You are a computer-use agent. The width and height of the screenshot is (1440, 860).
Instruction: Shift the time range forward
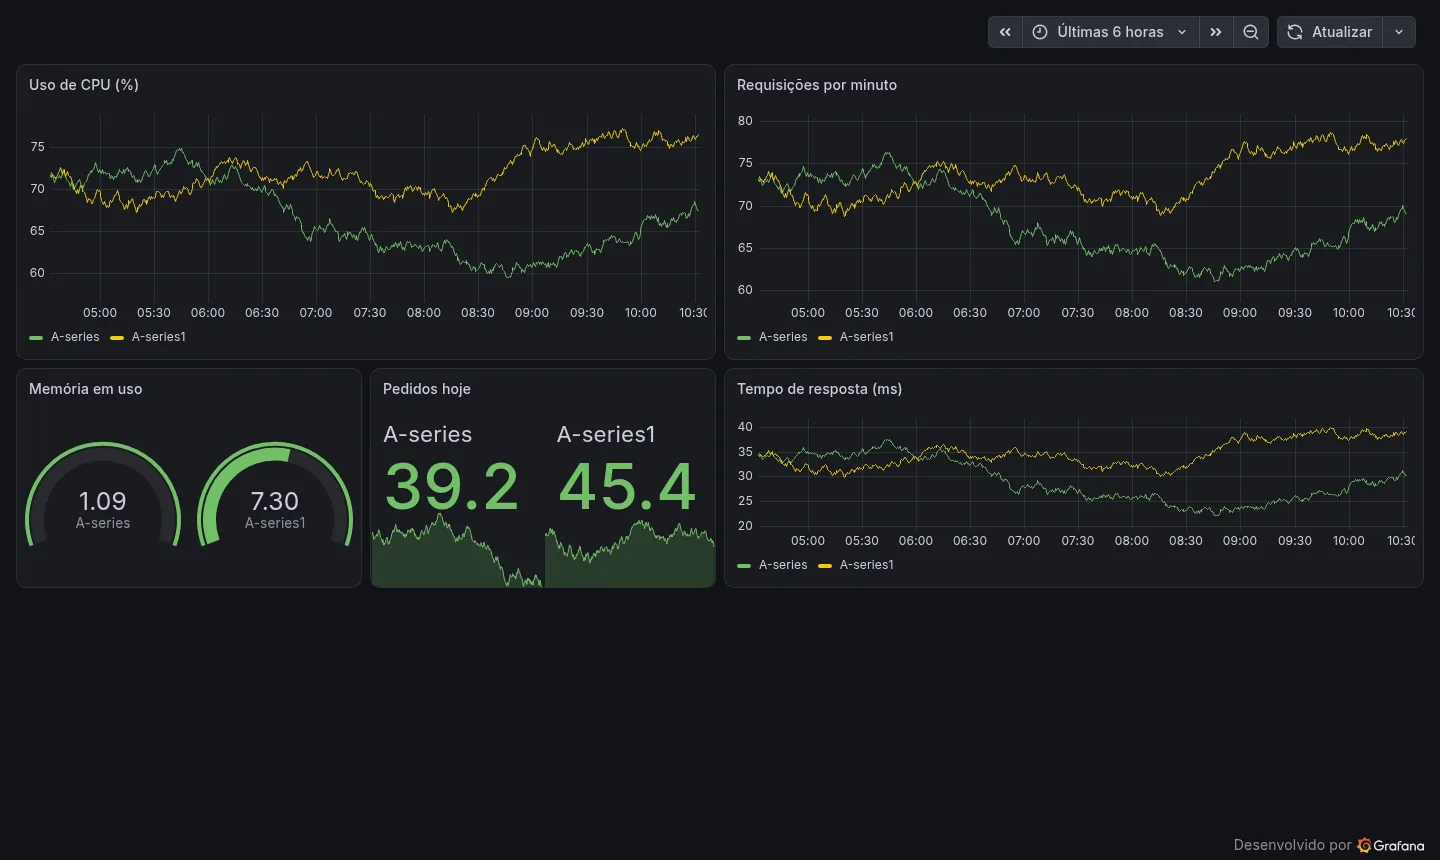1216,32
